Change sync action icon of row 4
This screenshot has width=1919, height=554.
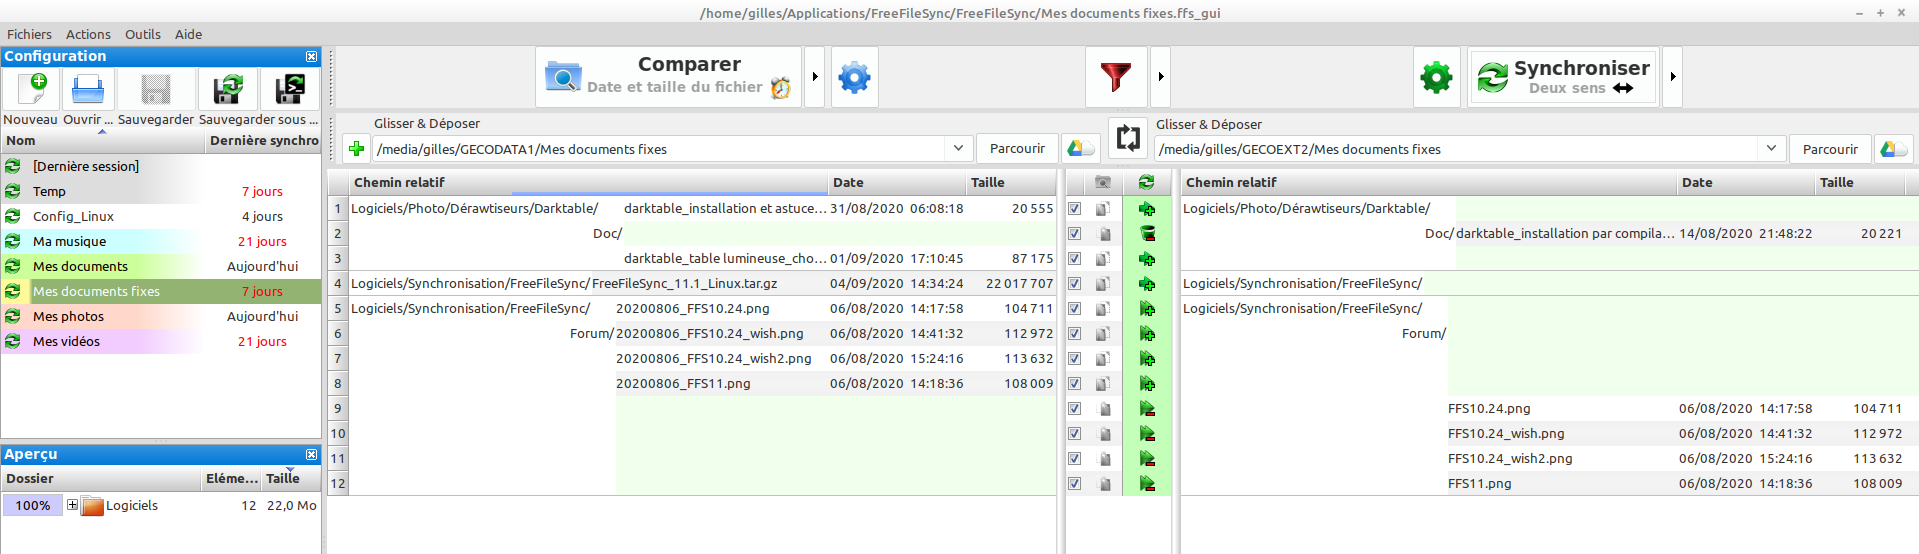tap(1147, 284)
